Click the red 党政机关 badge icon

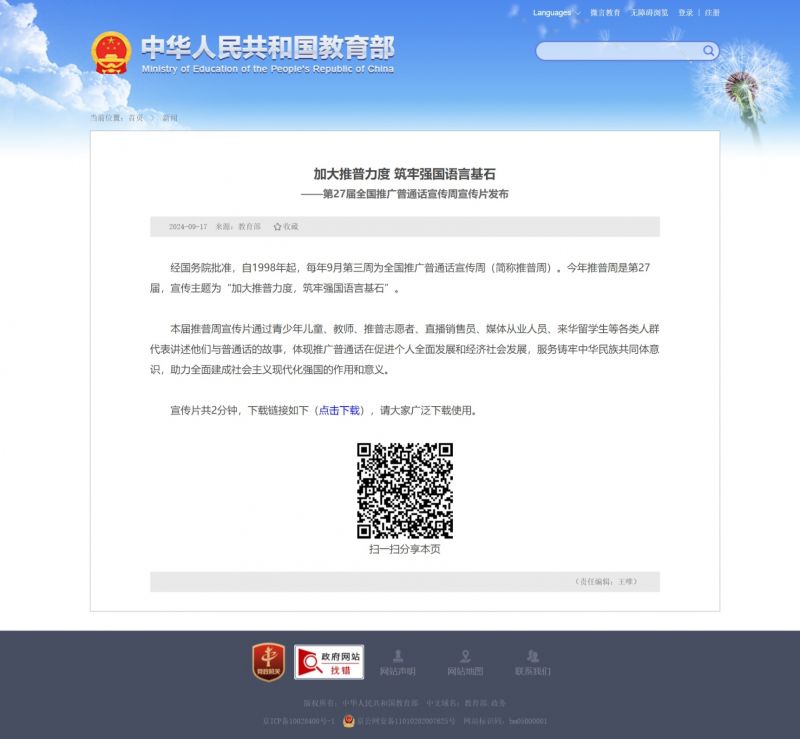click(x=268, y=662)
